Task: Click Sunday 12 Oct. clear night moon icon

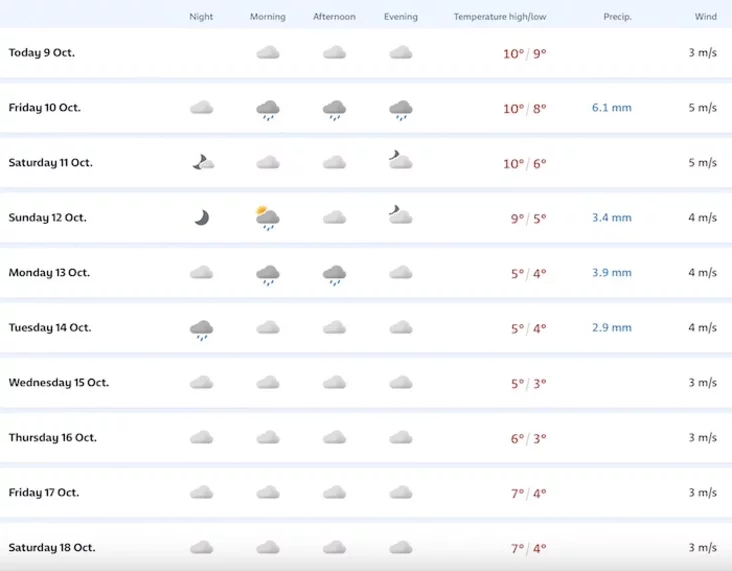Action: (x=201, y=217)
